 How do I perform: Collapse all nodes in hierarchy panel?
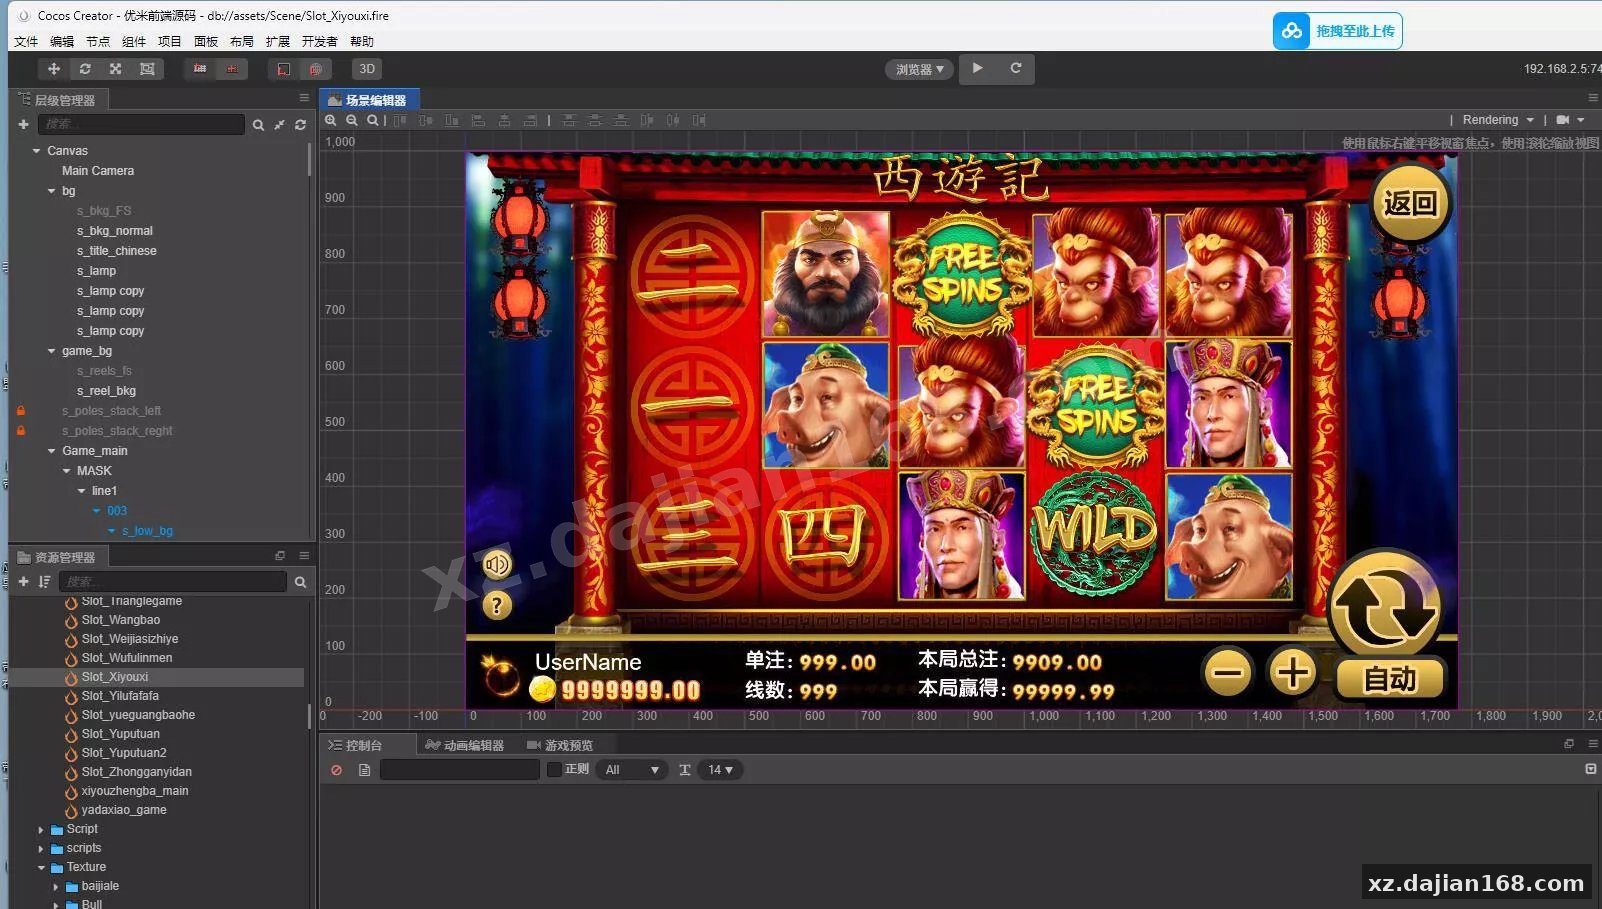279,125
